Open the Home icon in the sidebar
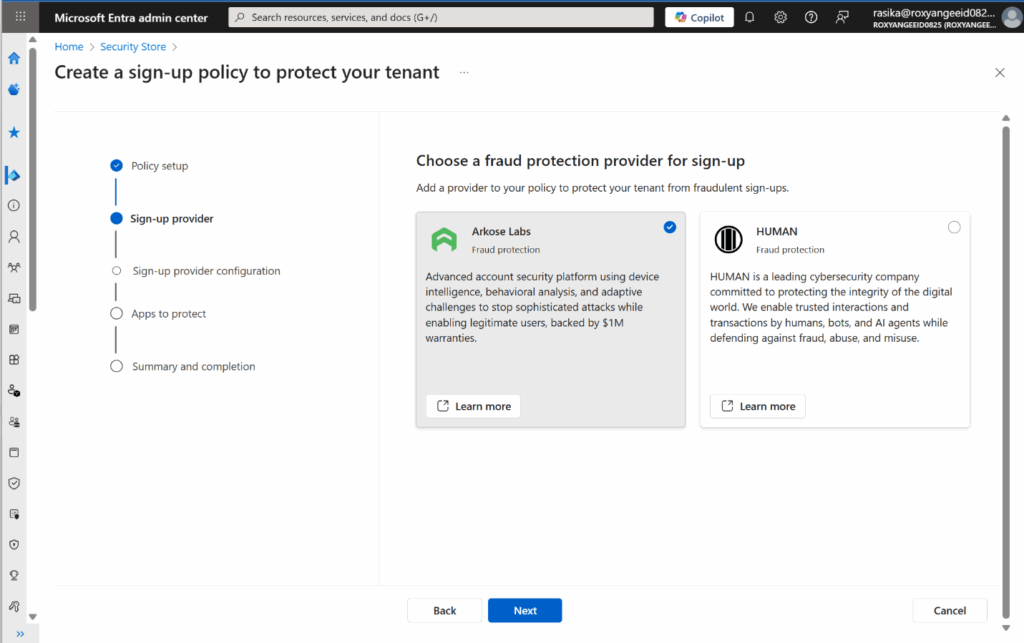1024x643 pixels. pos(13,58)
